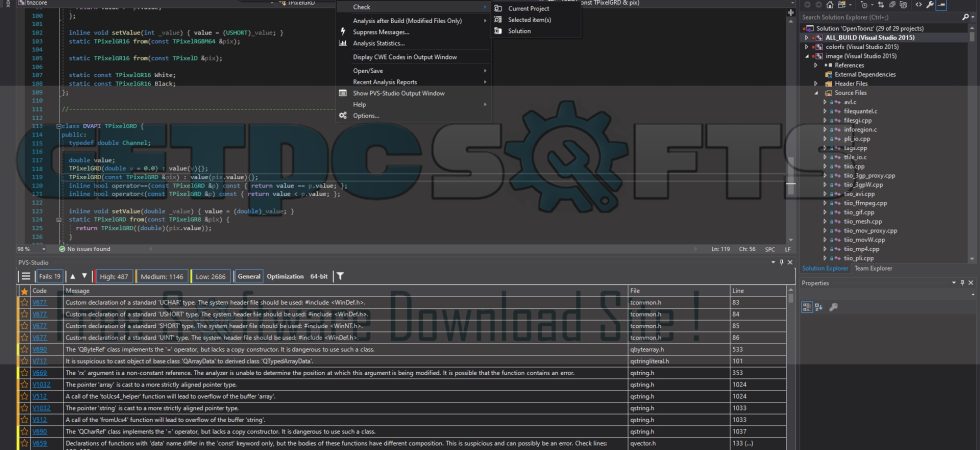This screenshot has width=980, height=450.
Task: Toggle the Fails: 19 filter
Action: pos(49,276)
